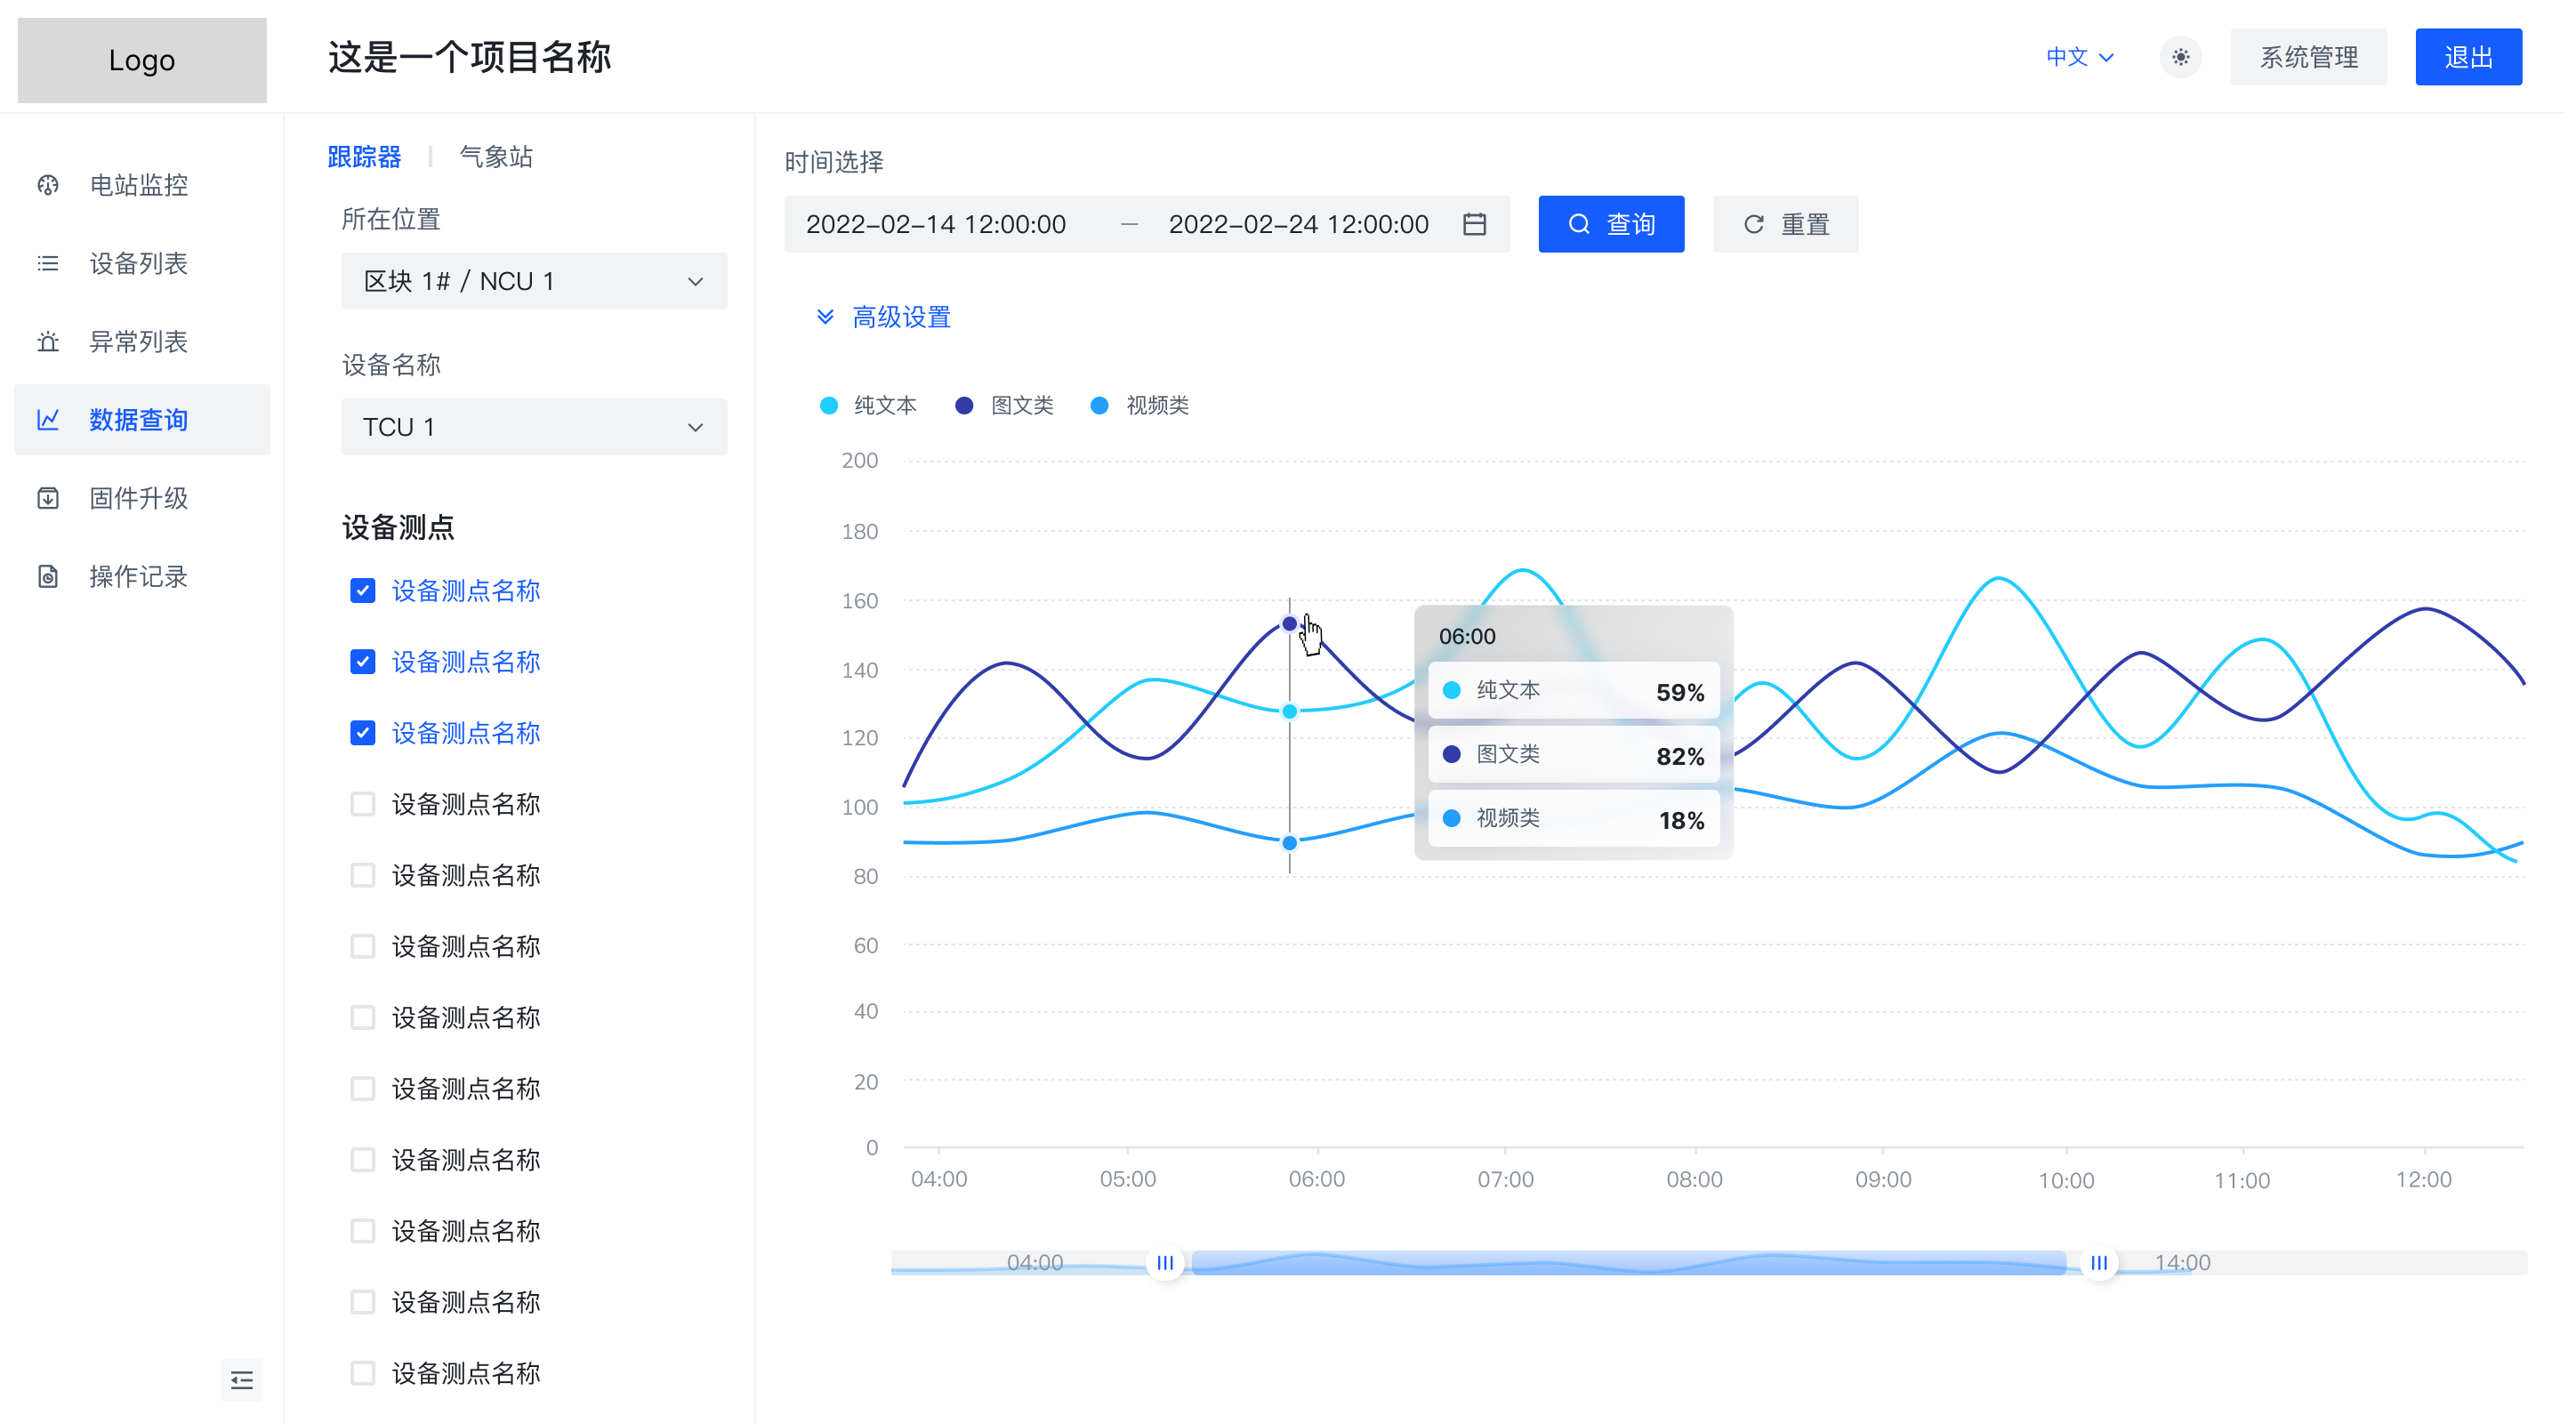Collapse sidebar with the fold icon

point(241,1380)
